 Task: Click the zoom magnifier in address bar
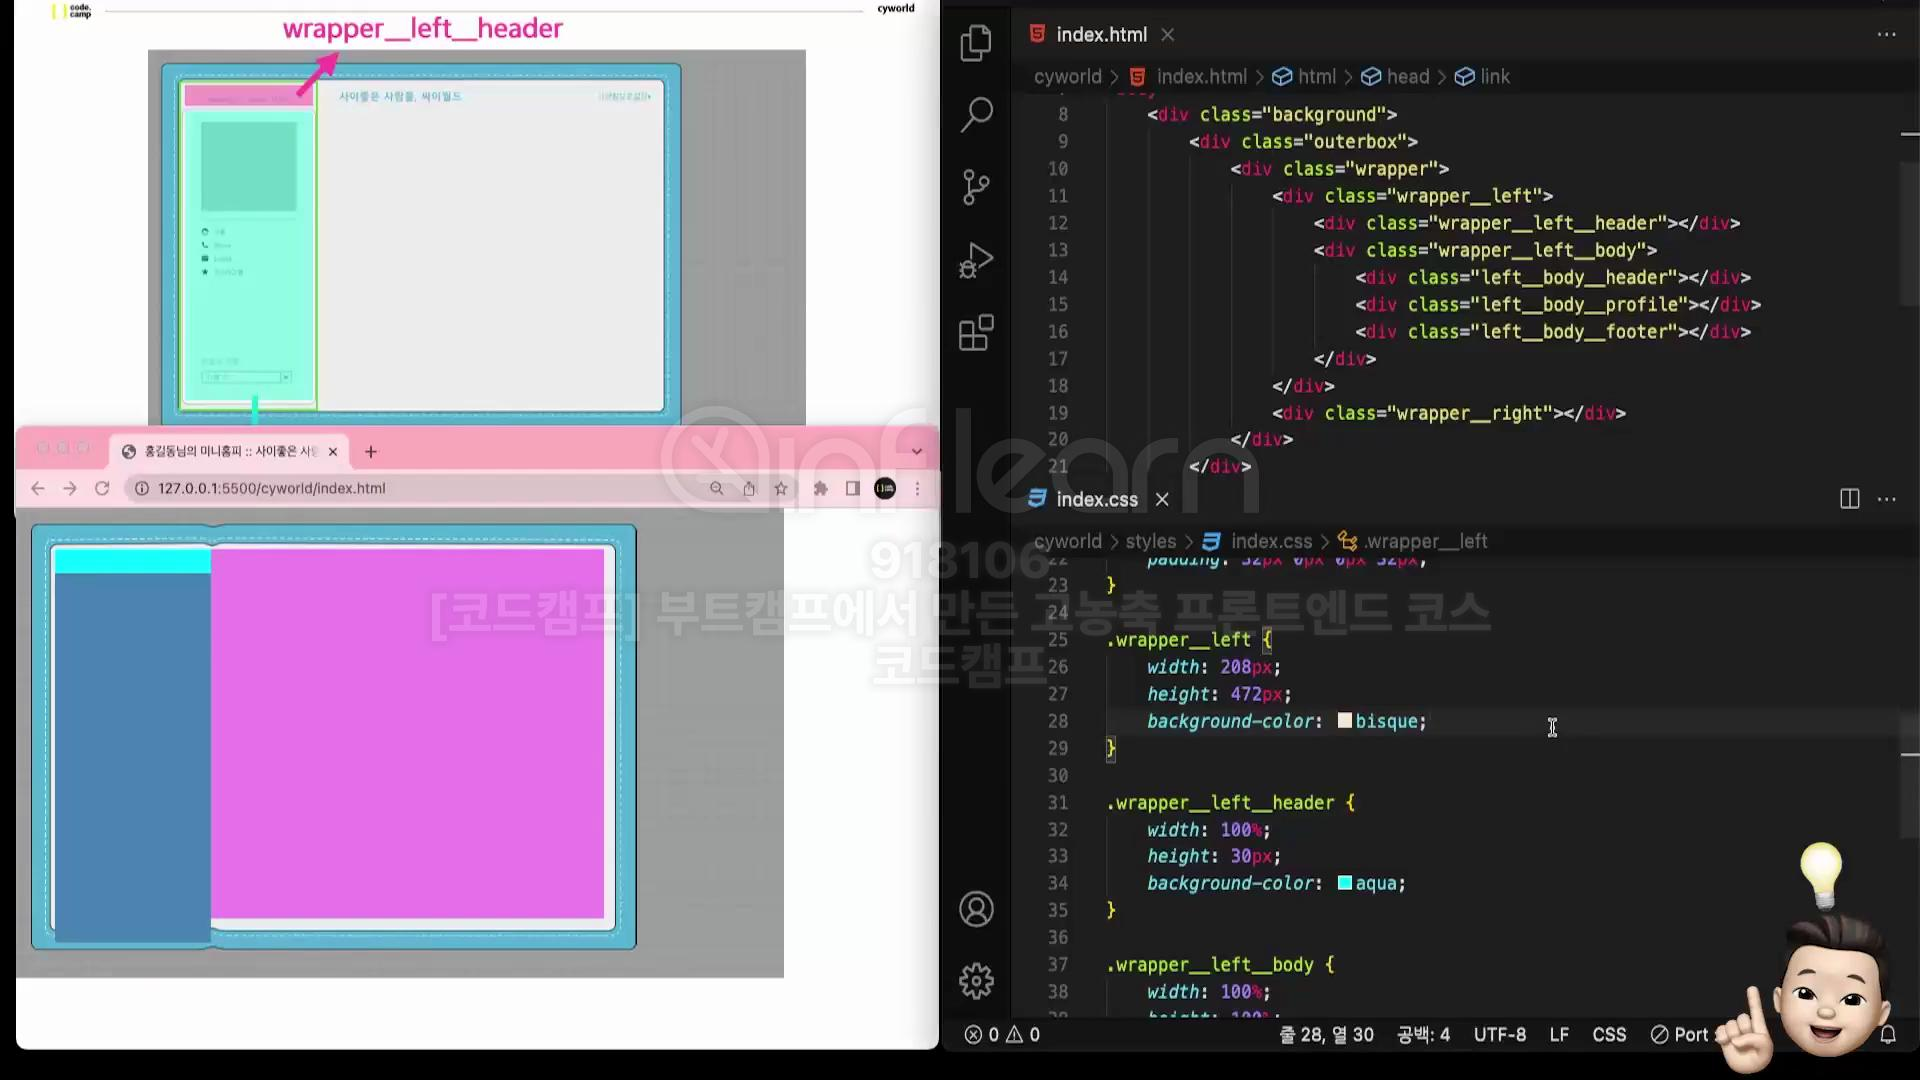716,488
